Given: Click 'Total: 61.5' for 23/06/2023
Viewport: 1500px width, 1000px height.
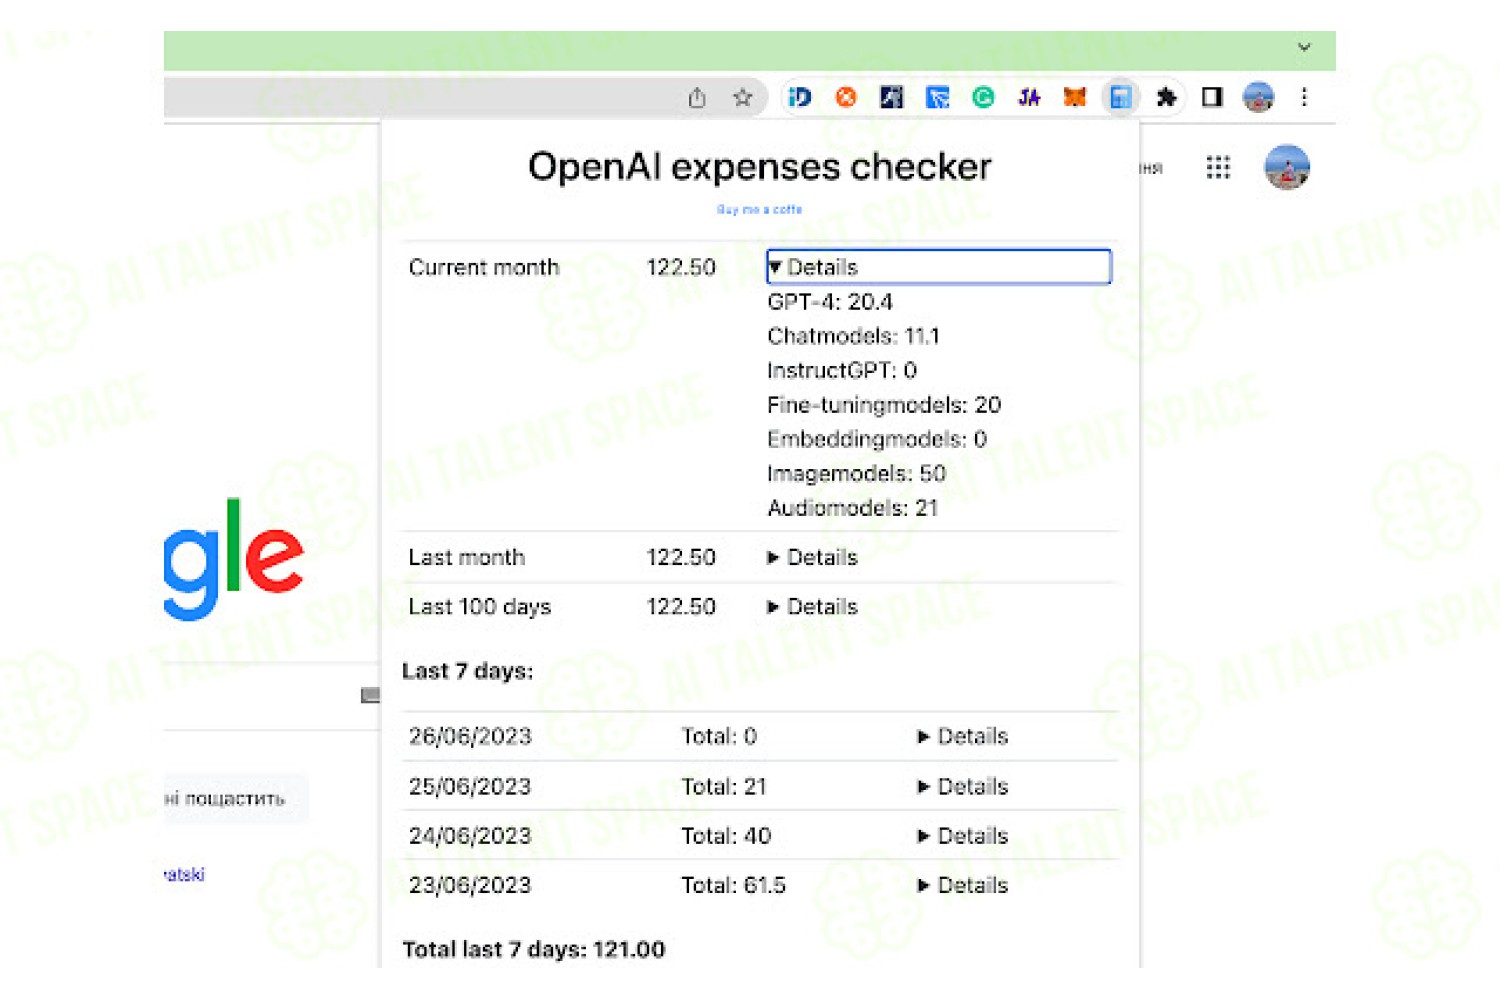Looking at the screenshot, I should (x=734, y=885).
